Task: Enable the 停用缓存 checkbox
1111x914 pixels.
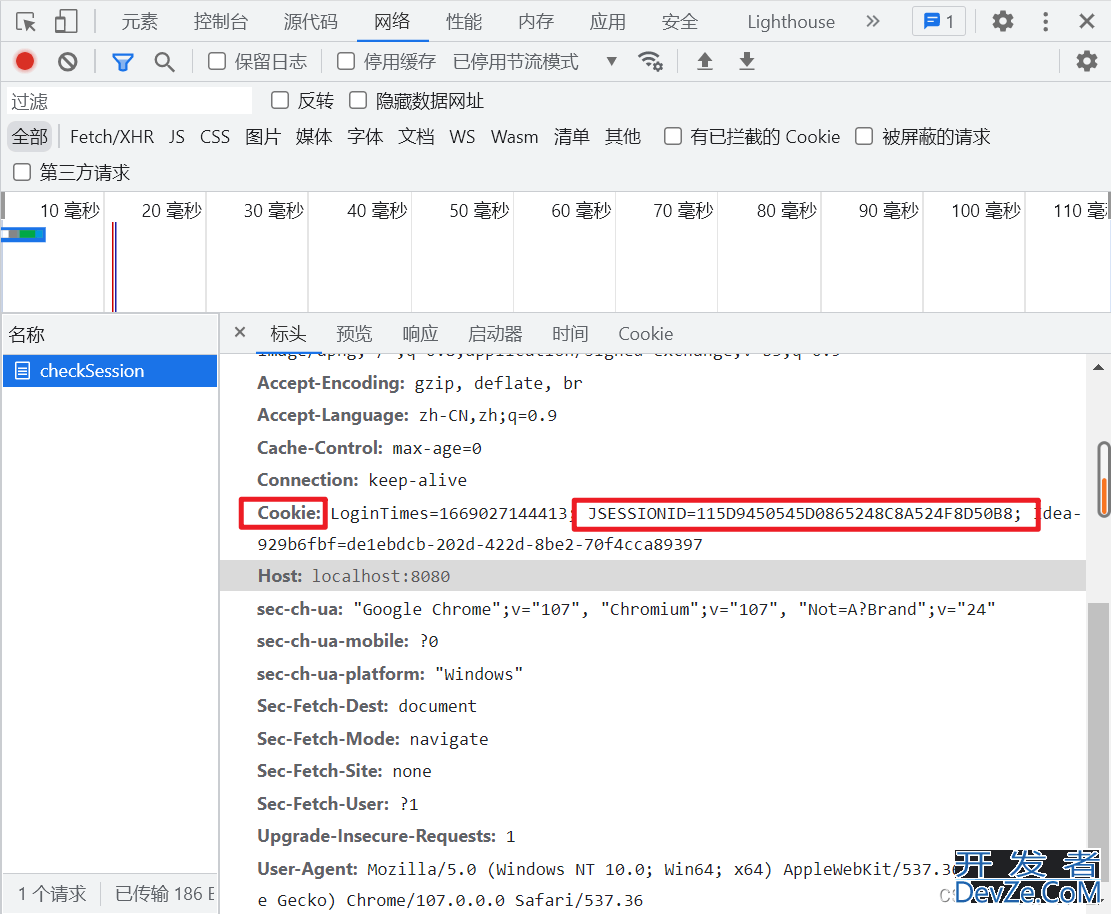Action: (x=346, y=62)
